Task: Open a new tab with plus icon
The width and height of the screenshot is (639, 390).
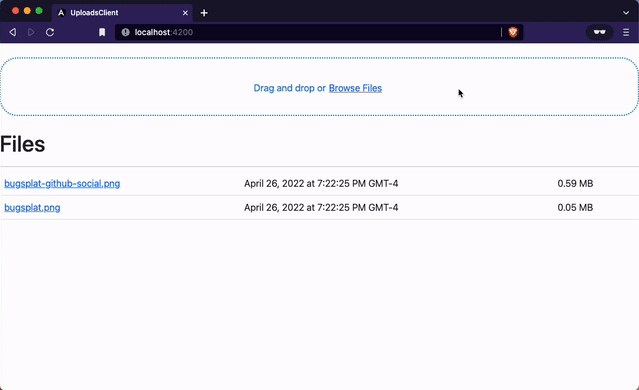Action: [204, 13]
